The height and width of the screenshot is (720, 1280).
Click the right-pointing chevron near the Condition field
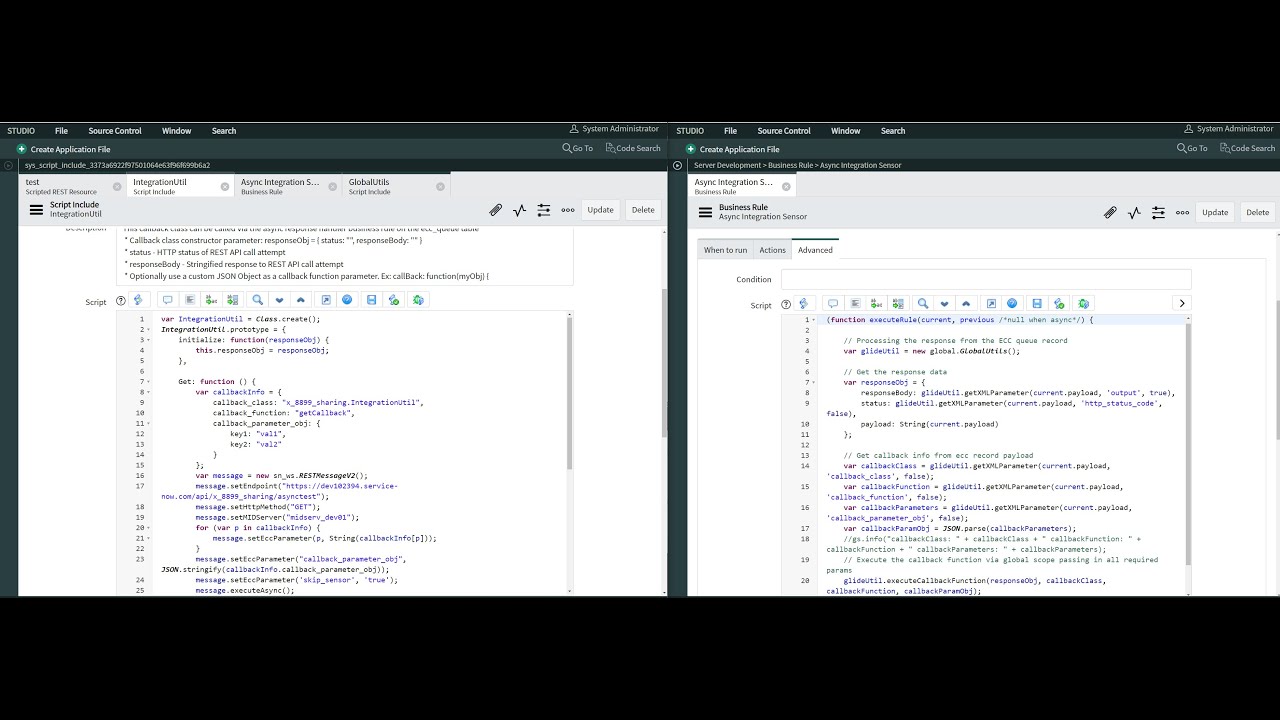click(1182, 302)
